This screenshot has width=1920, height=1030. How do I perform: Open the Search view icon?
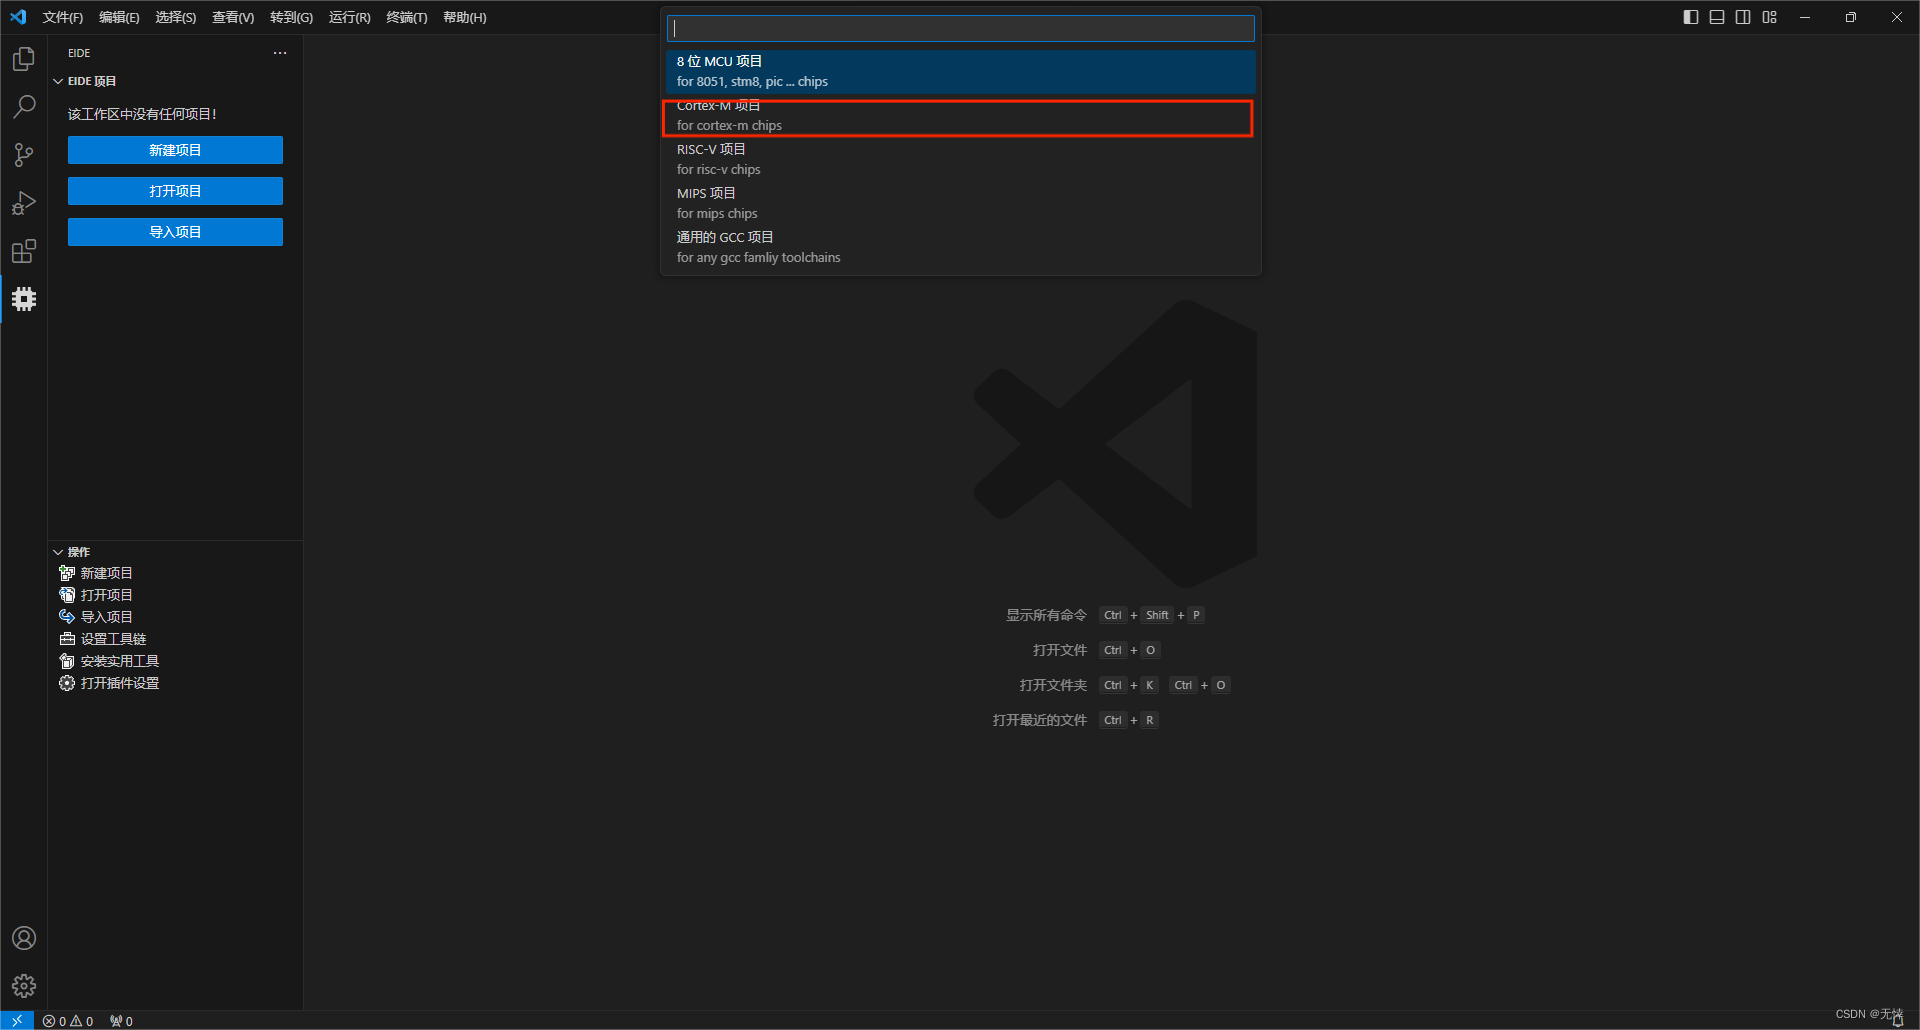[x=24, y=107]
